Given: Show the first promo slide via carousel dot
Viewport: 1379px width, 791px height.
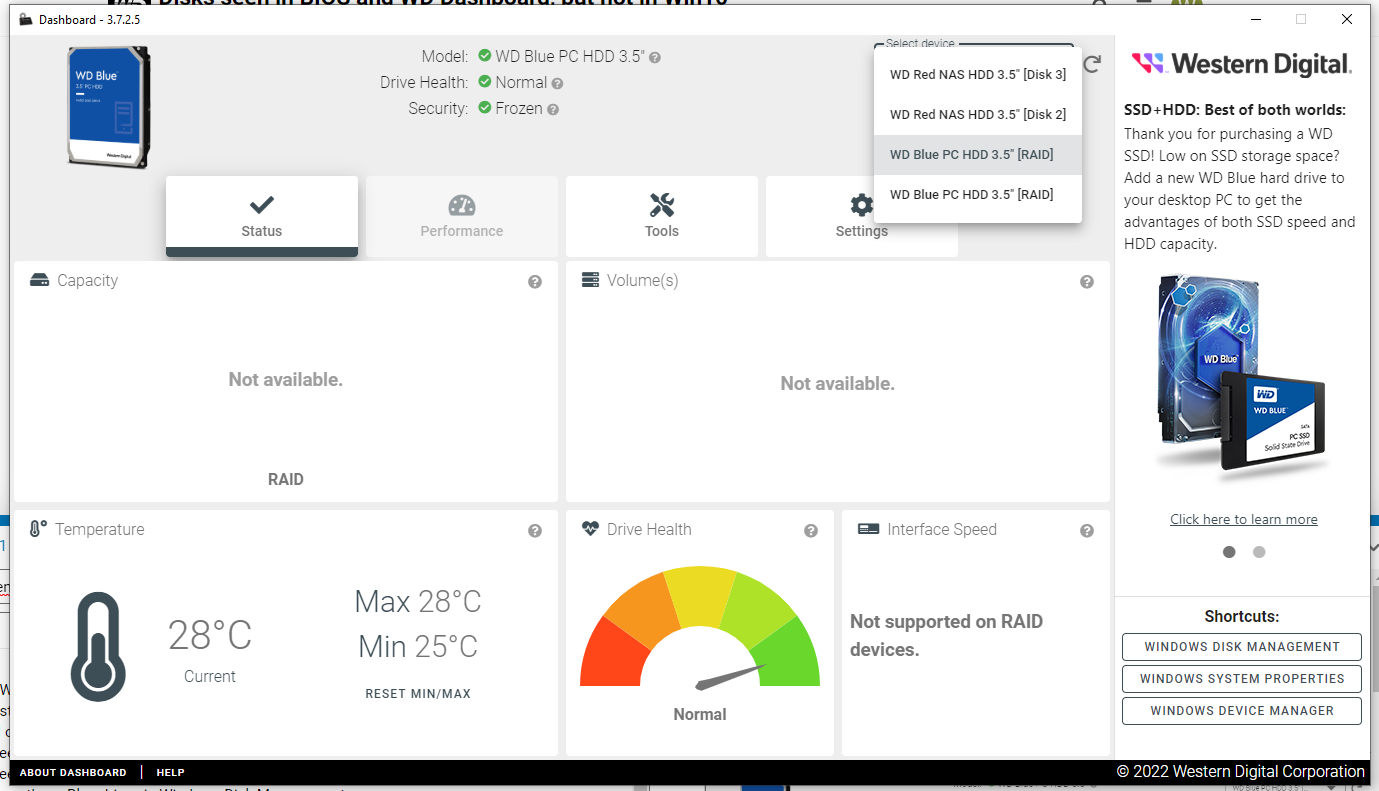Looking at the screenshot, I should [1229, 552].
